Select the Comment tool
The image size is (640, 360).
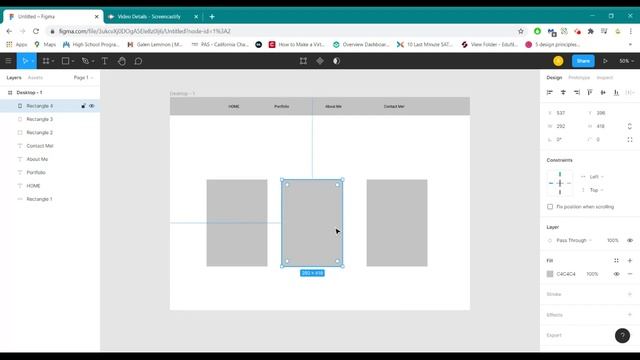[x=138, y=61]
